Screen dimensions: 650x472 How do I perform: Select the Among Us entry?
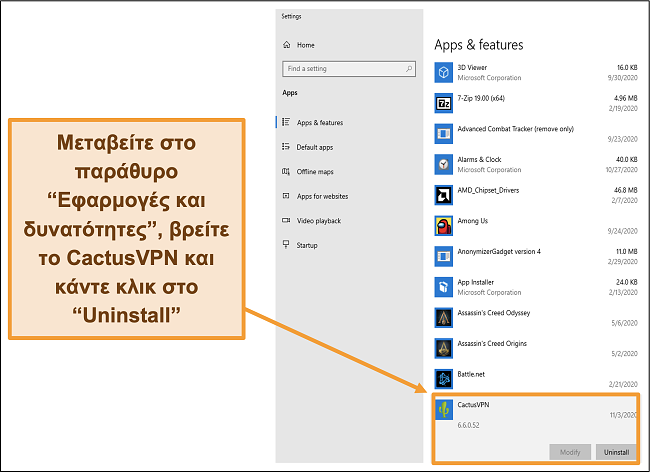[x=473, y=221]
